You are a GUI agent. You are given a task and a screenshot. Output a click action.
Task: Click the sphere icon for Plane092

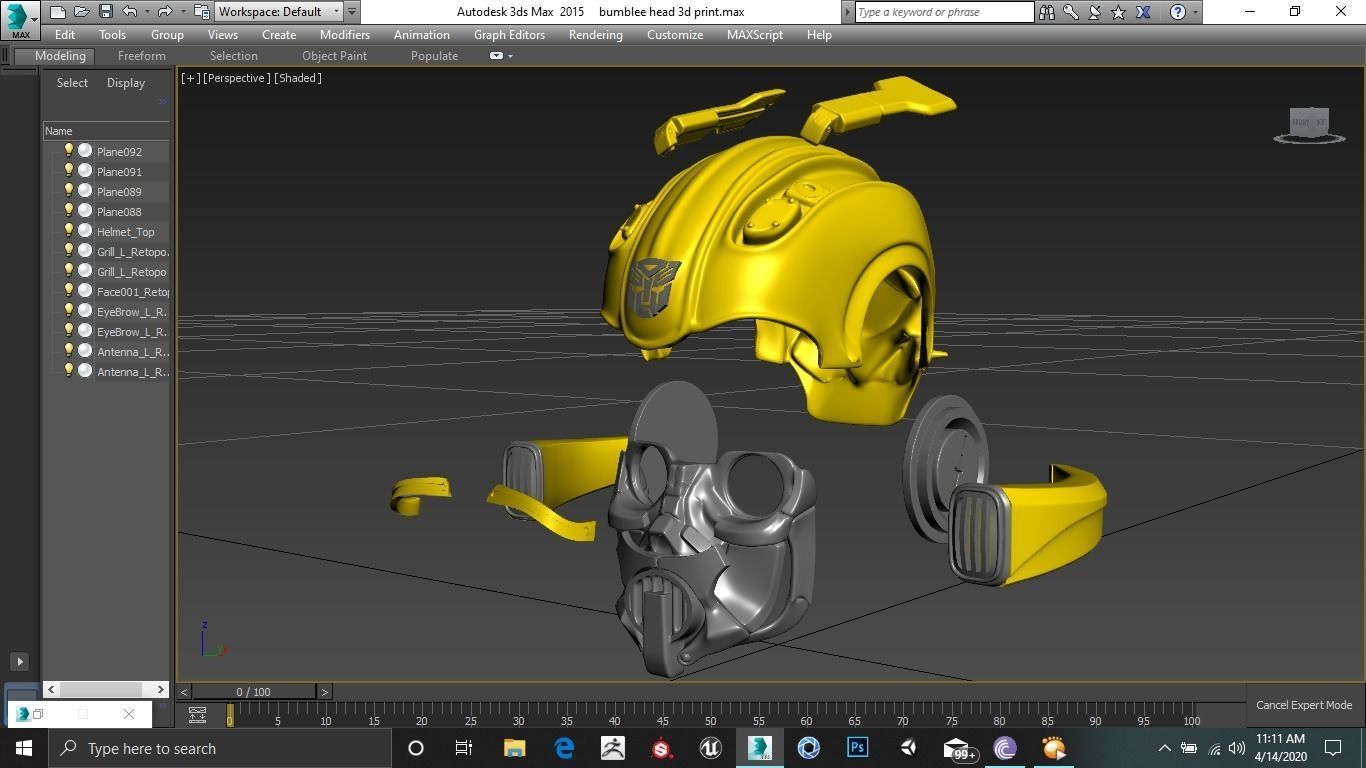pos(85,151)
